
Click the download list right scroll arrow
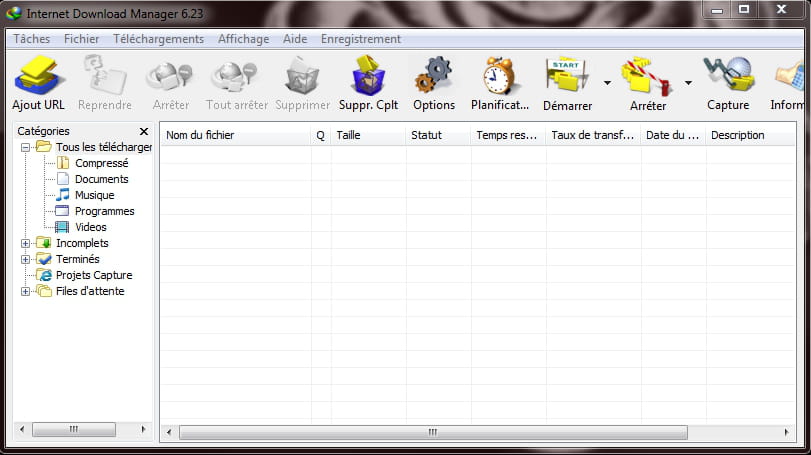(x=787, y=432)
